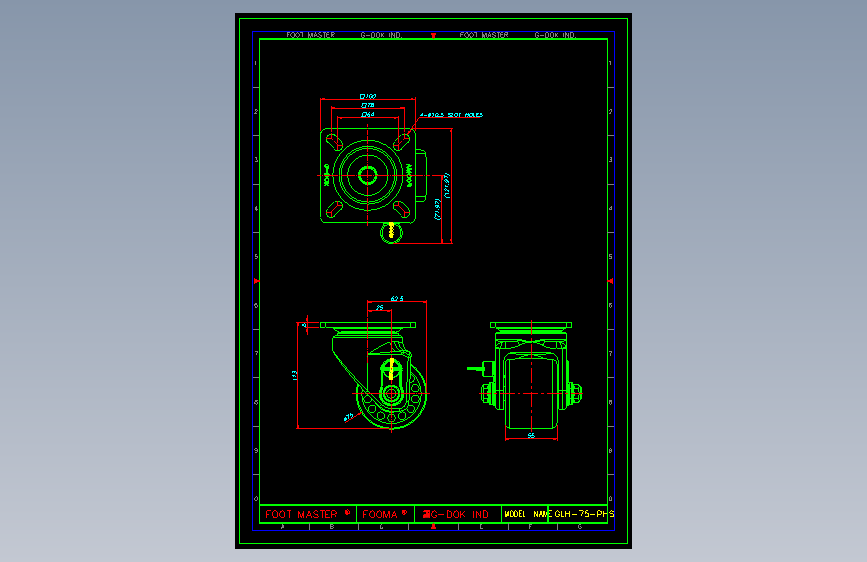Click the yellow brake pin in the top view
Viewport: 867px width, 562px height.
[x=391, y=231]
